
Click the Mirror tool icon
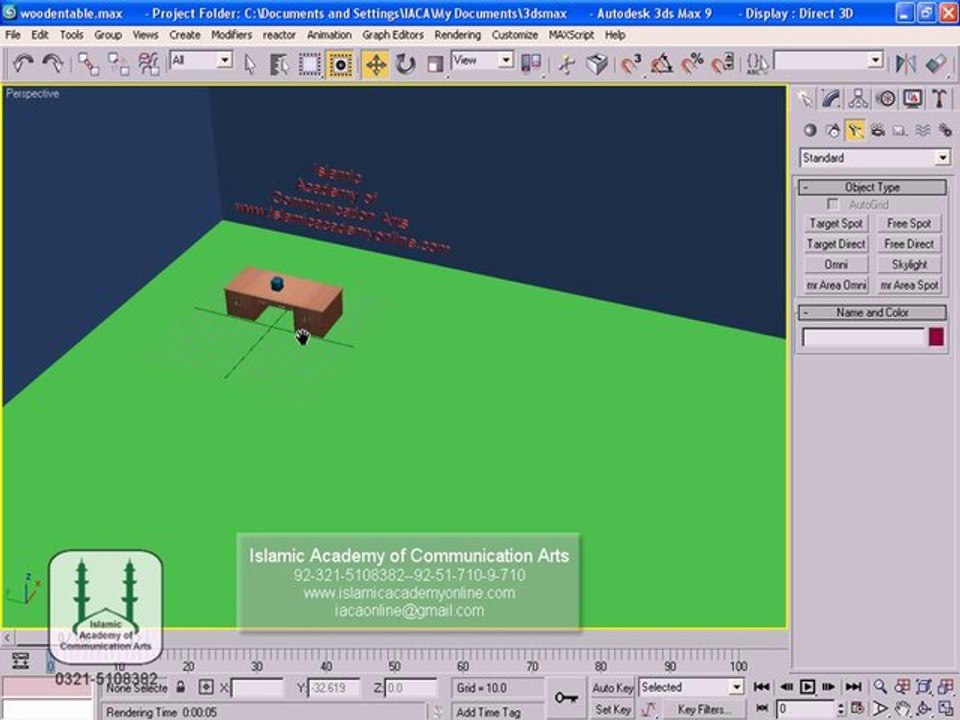[906, 64]
